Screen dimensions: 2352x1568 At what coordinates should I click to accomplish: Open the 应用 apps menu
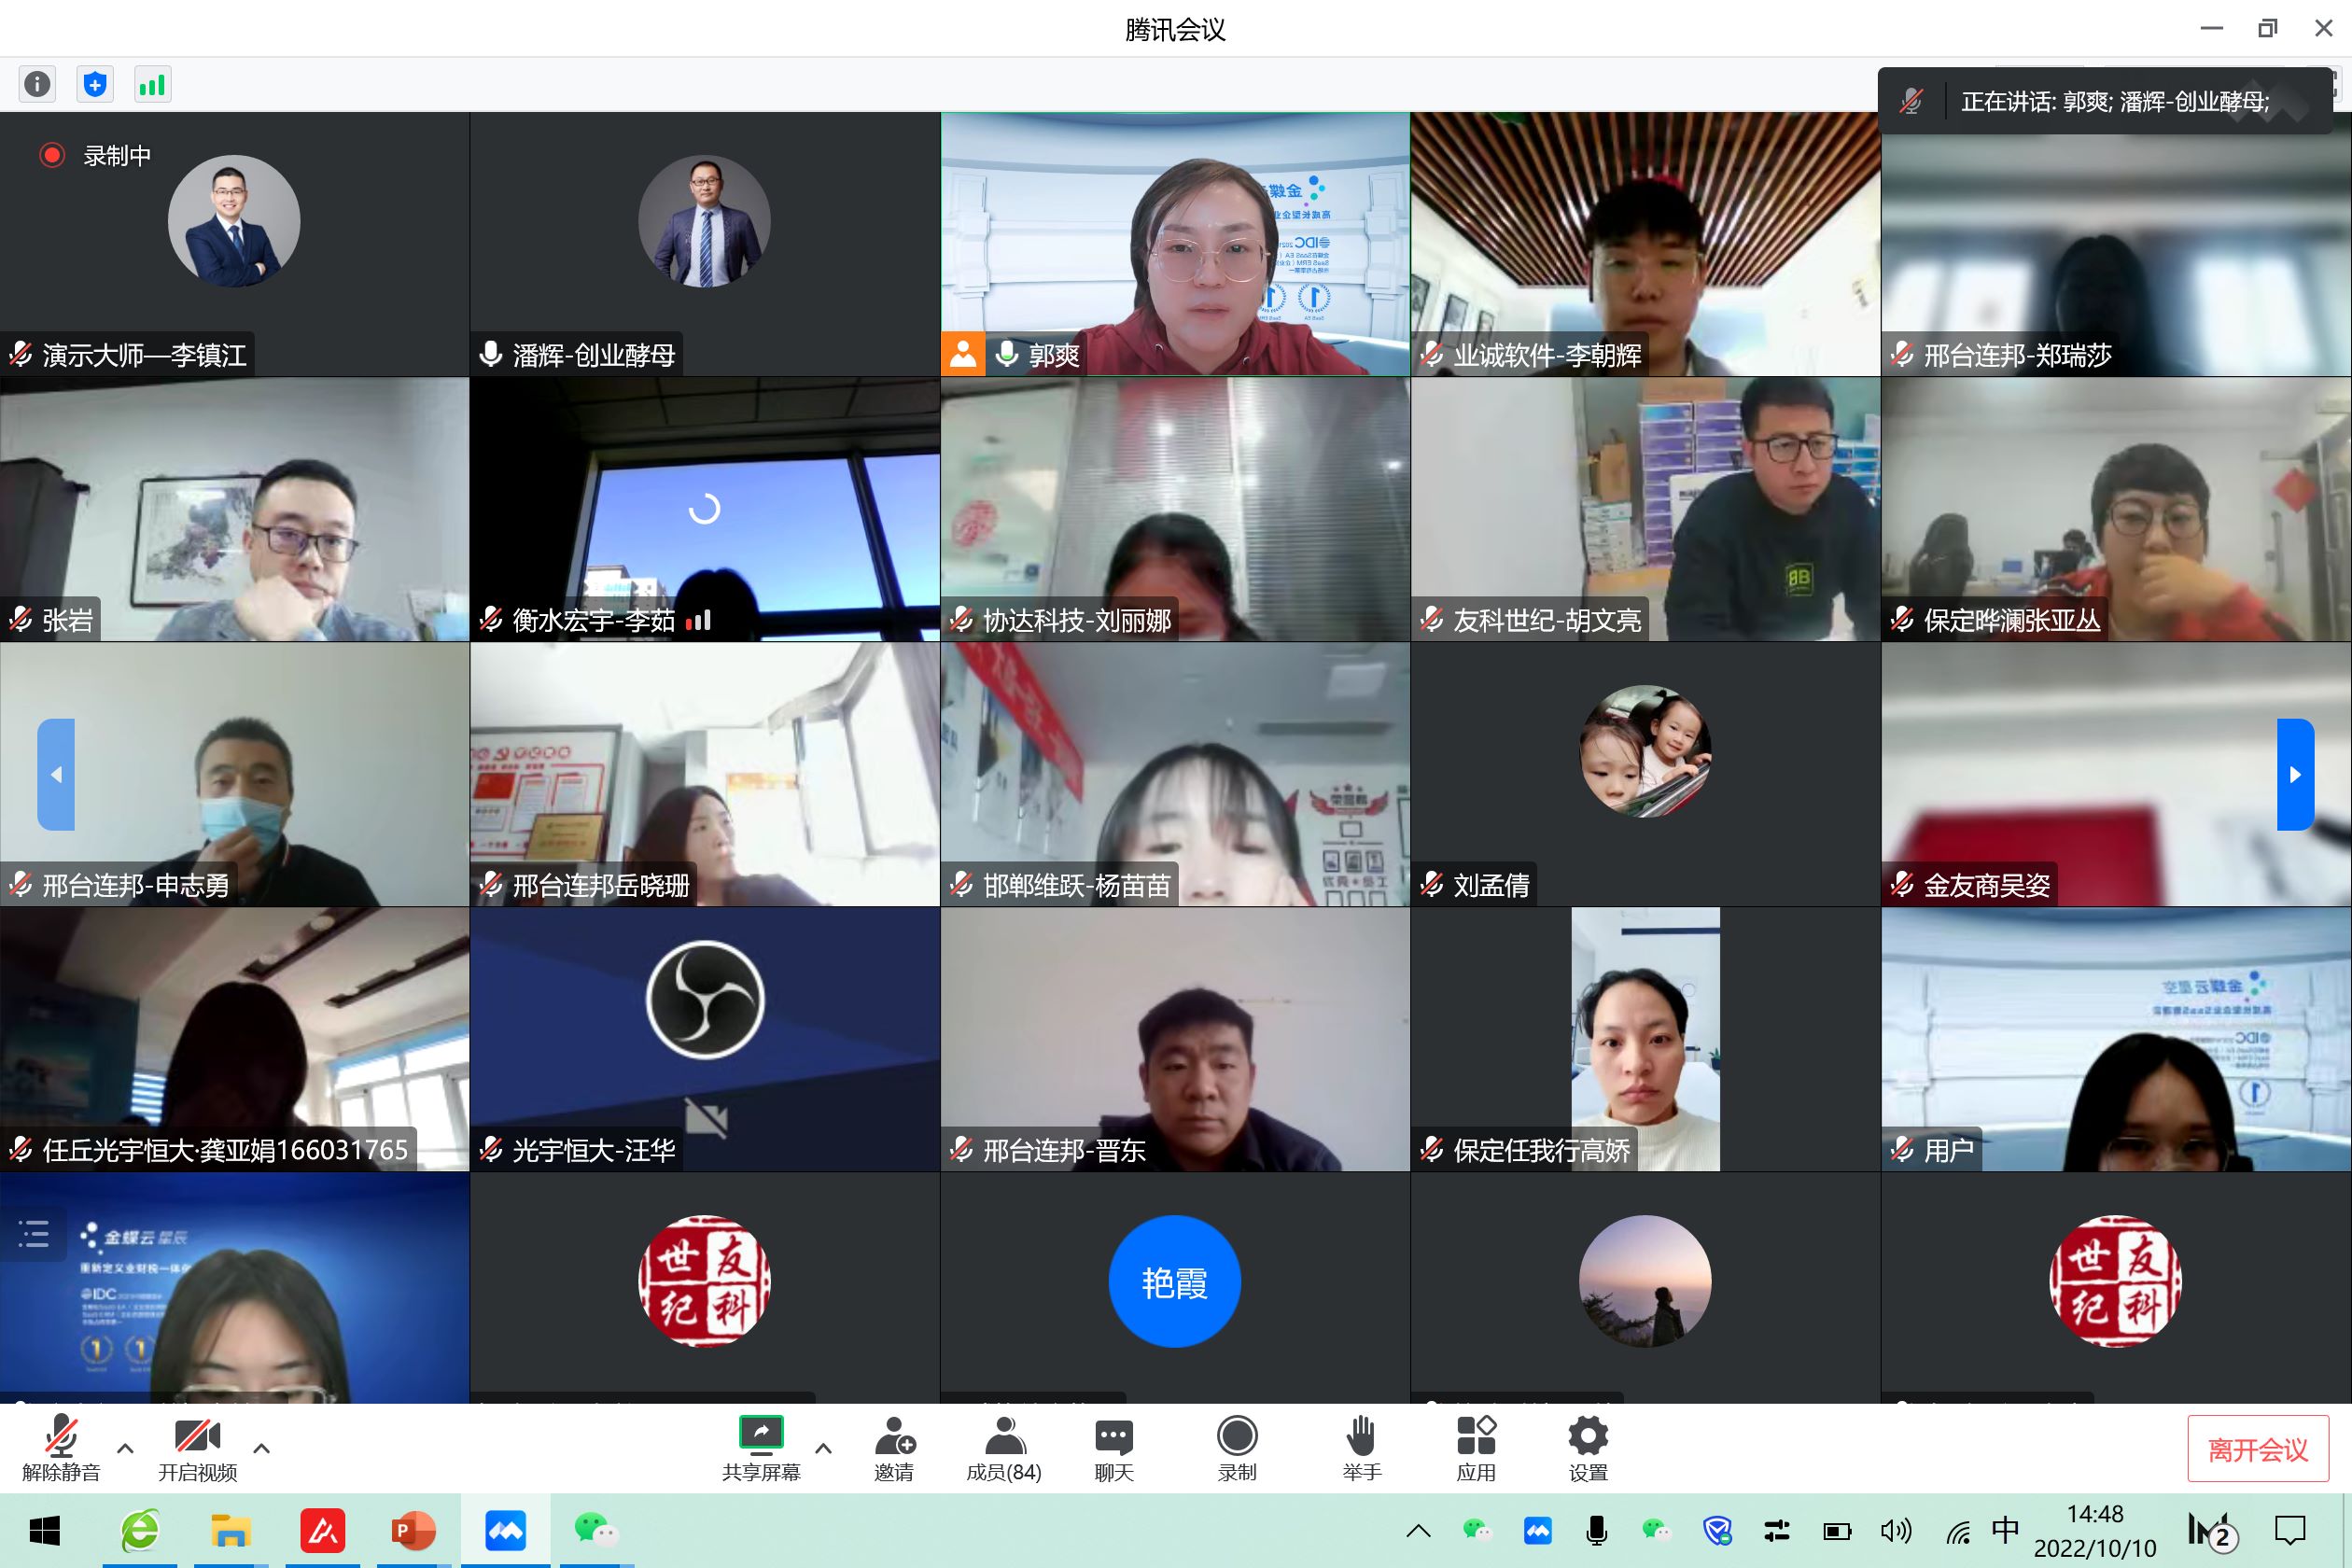(x=1476, y=1448)
